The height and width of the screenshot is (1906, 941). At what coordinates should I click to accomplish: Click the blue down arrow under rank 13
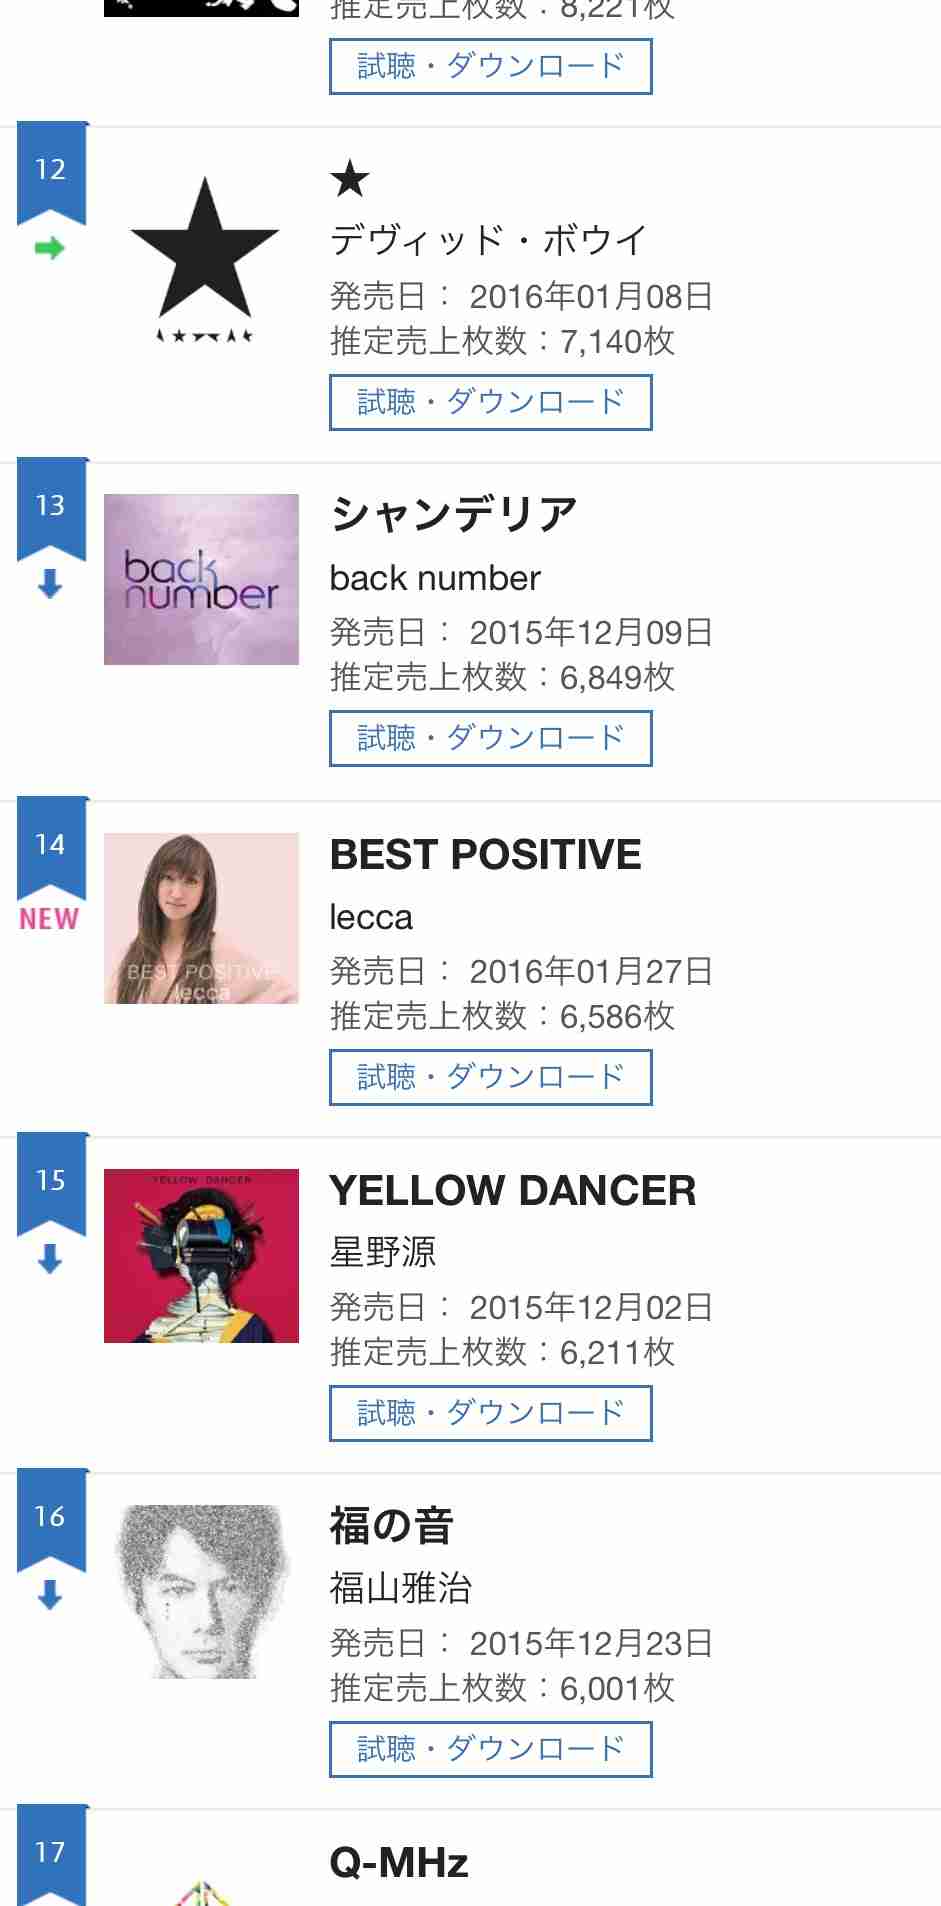[50, 584]
